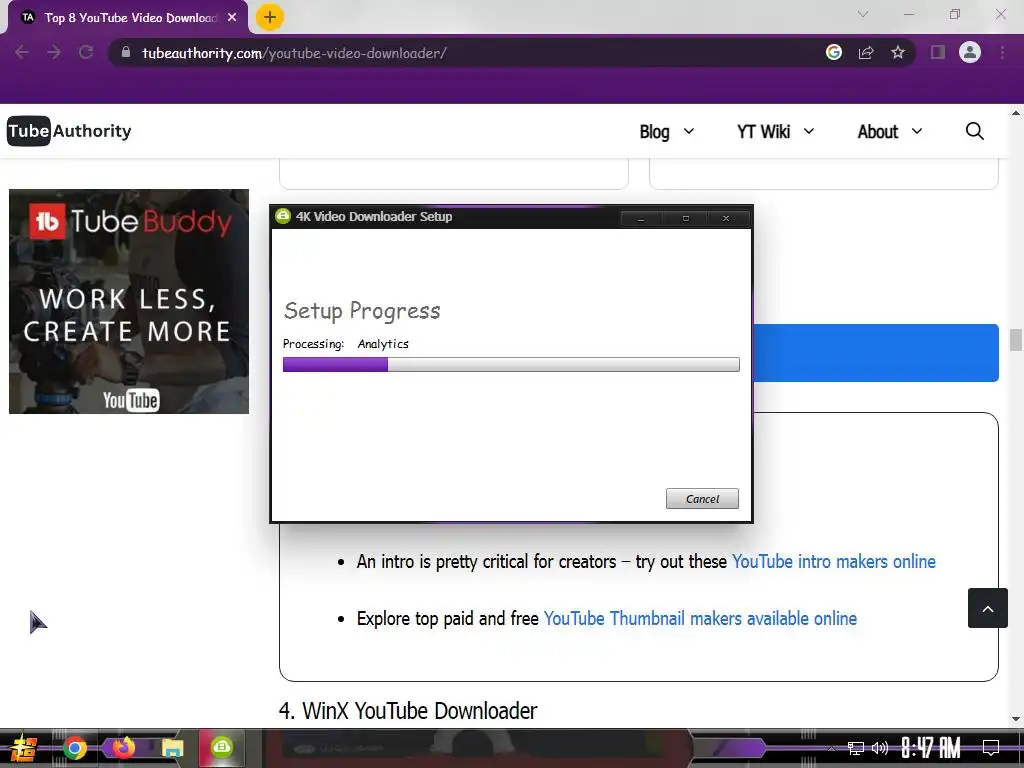
Task: Click the site lock security icon
Action: tap(126, 52)
